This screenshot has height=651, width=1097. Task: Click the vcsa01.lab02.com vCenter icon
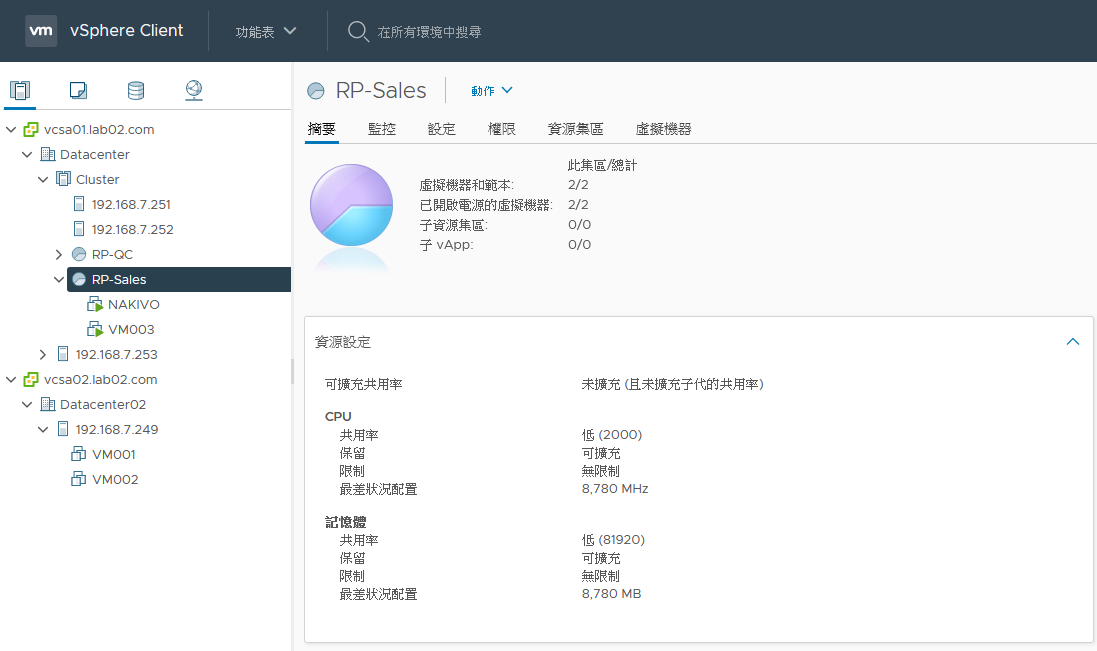pos(31,129)
